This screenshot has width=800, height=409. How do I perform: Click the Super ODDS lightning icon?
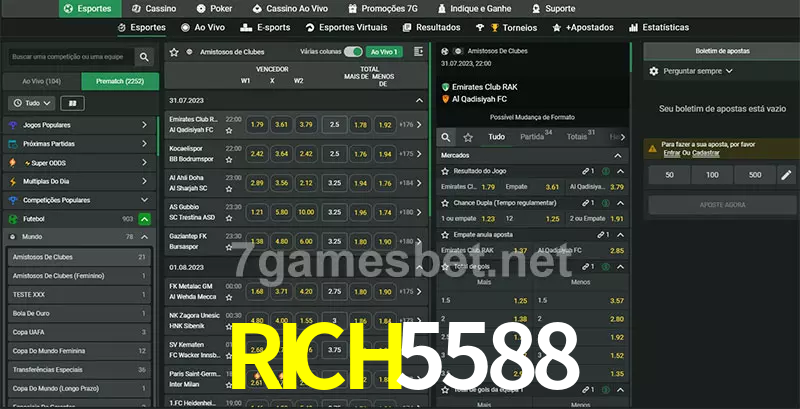point(13,163)
